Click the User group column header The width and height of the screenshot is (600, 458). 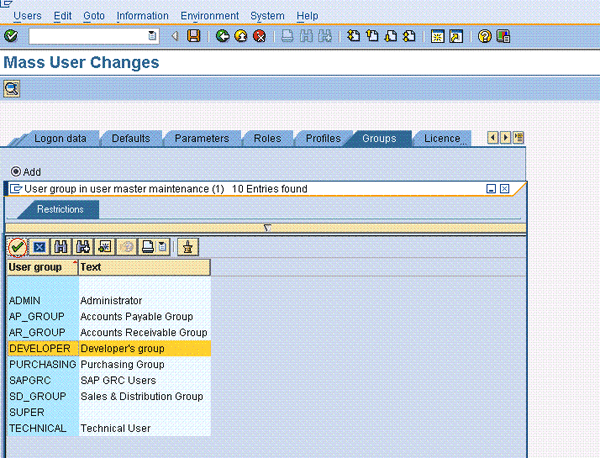coord(40,267)
